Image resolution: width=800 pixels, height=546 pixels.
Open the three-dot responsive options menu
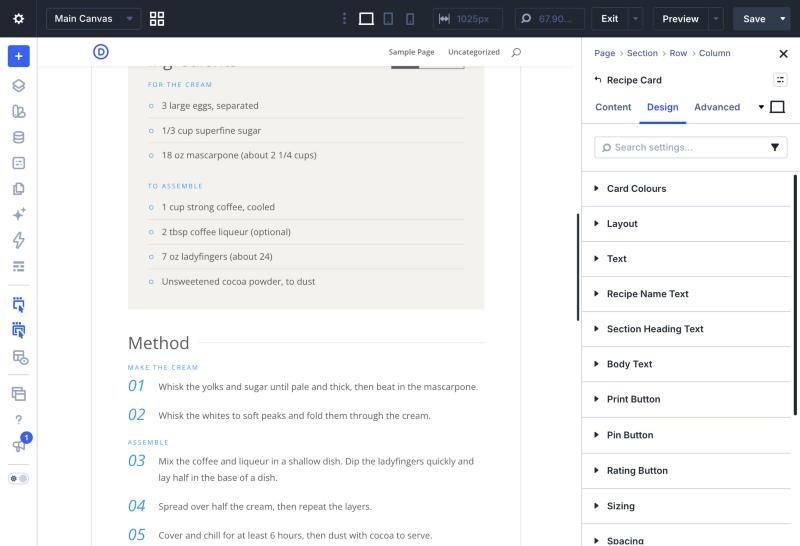[344, 19]
